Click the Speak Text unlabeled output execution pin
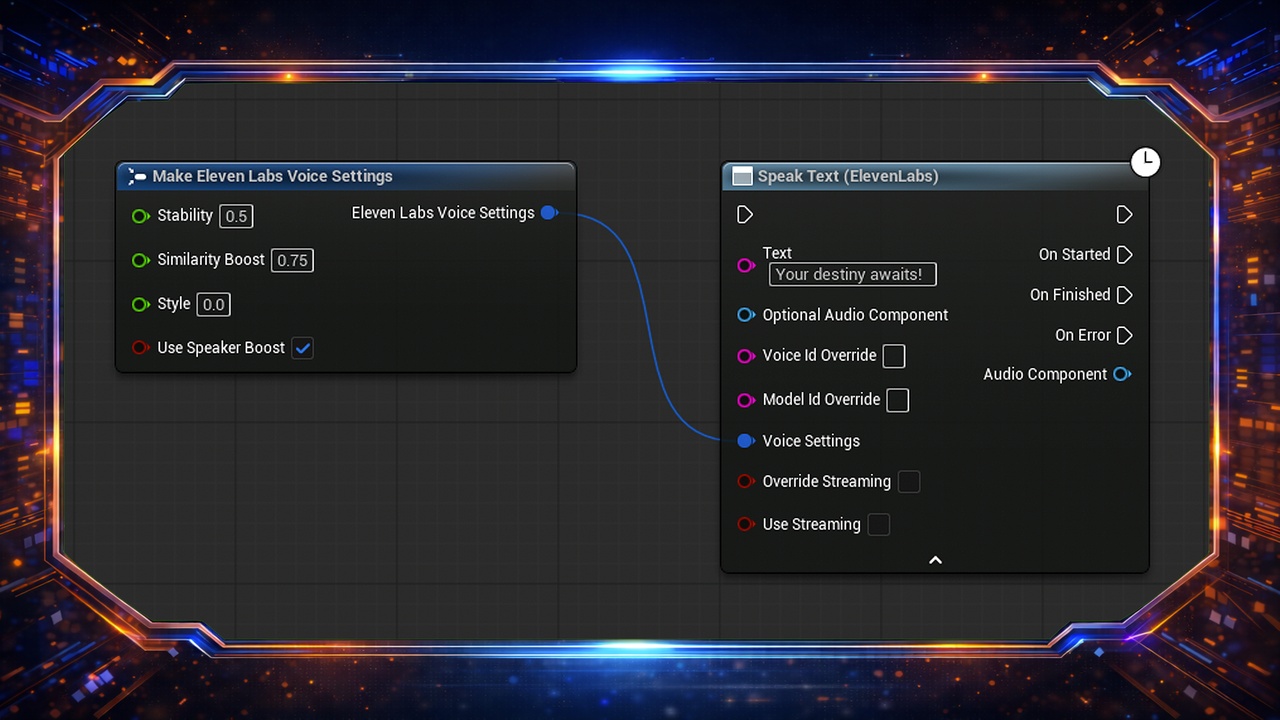Screen dimensions: 1280x720 pos(1124,215)
